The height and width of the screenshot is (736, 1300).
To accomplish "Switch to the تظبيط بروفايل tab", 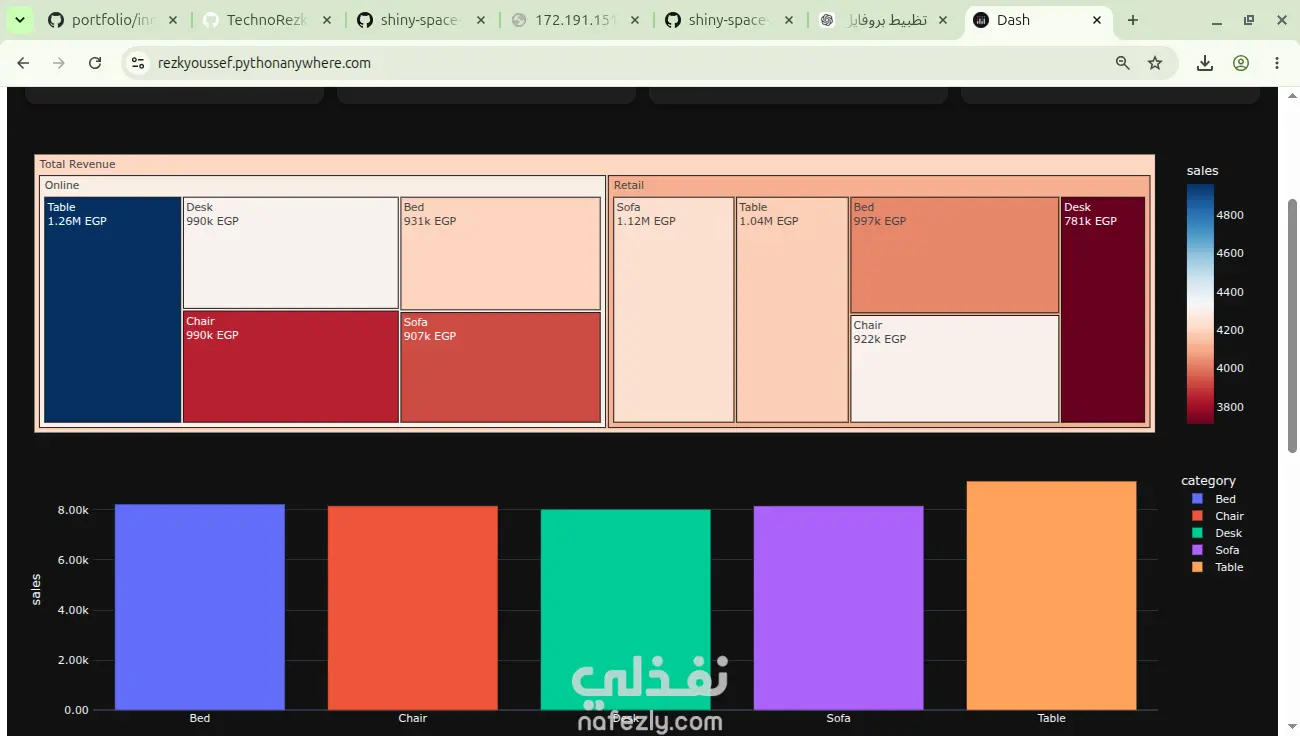I will click(x=885, y=20).
